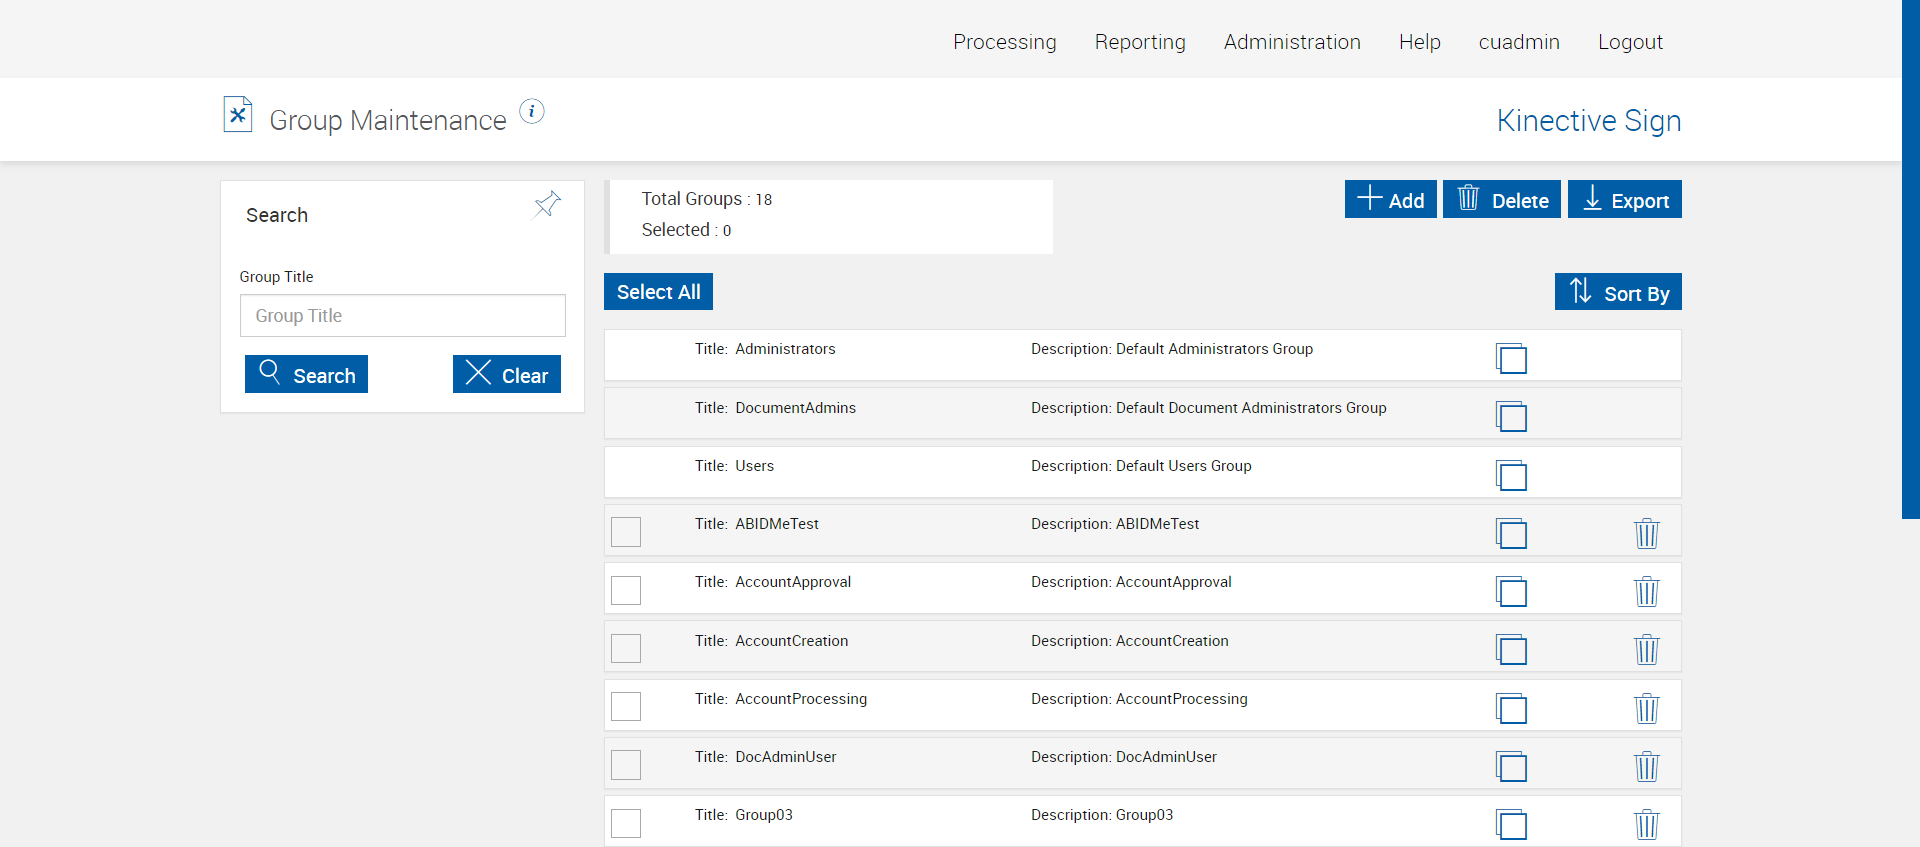The height and width of the screenshot is (847, 1920).
Task: Toggle the pin icon in Search panel
Action: 547,205
